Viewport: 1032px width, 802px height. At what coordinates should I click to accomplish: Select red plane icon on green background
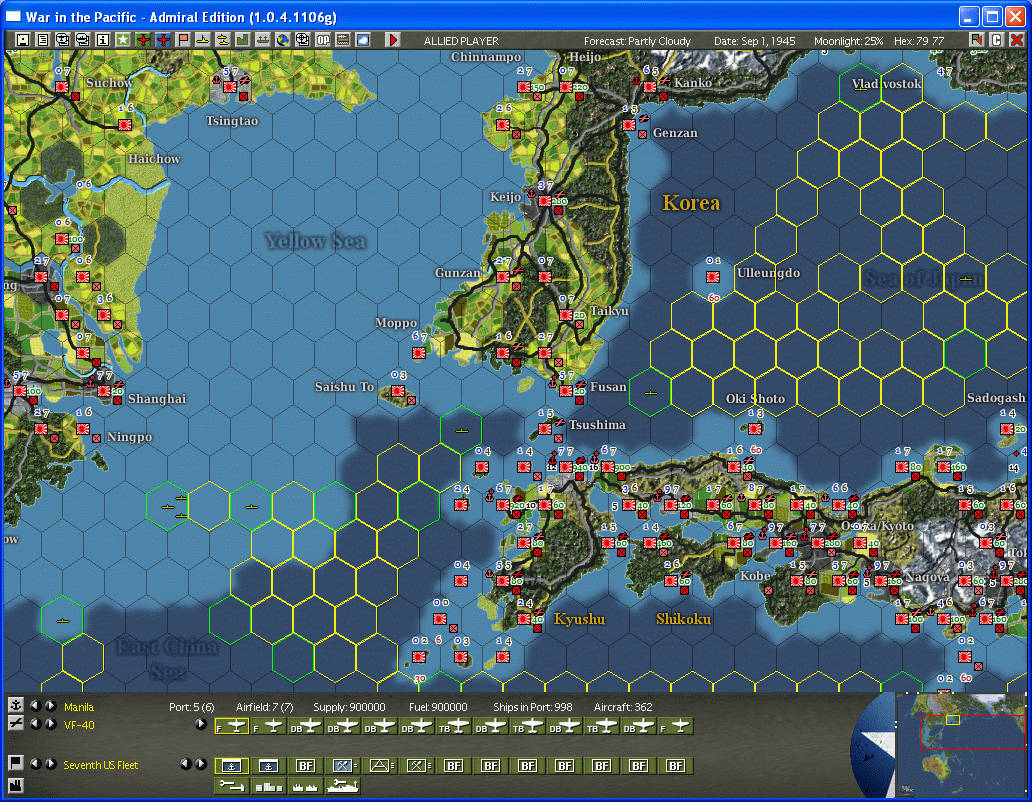point(143,39)
